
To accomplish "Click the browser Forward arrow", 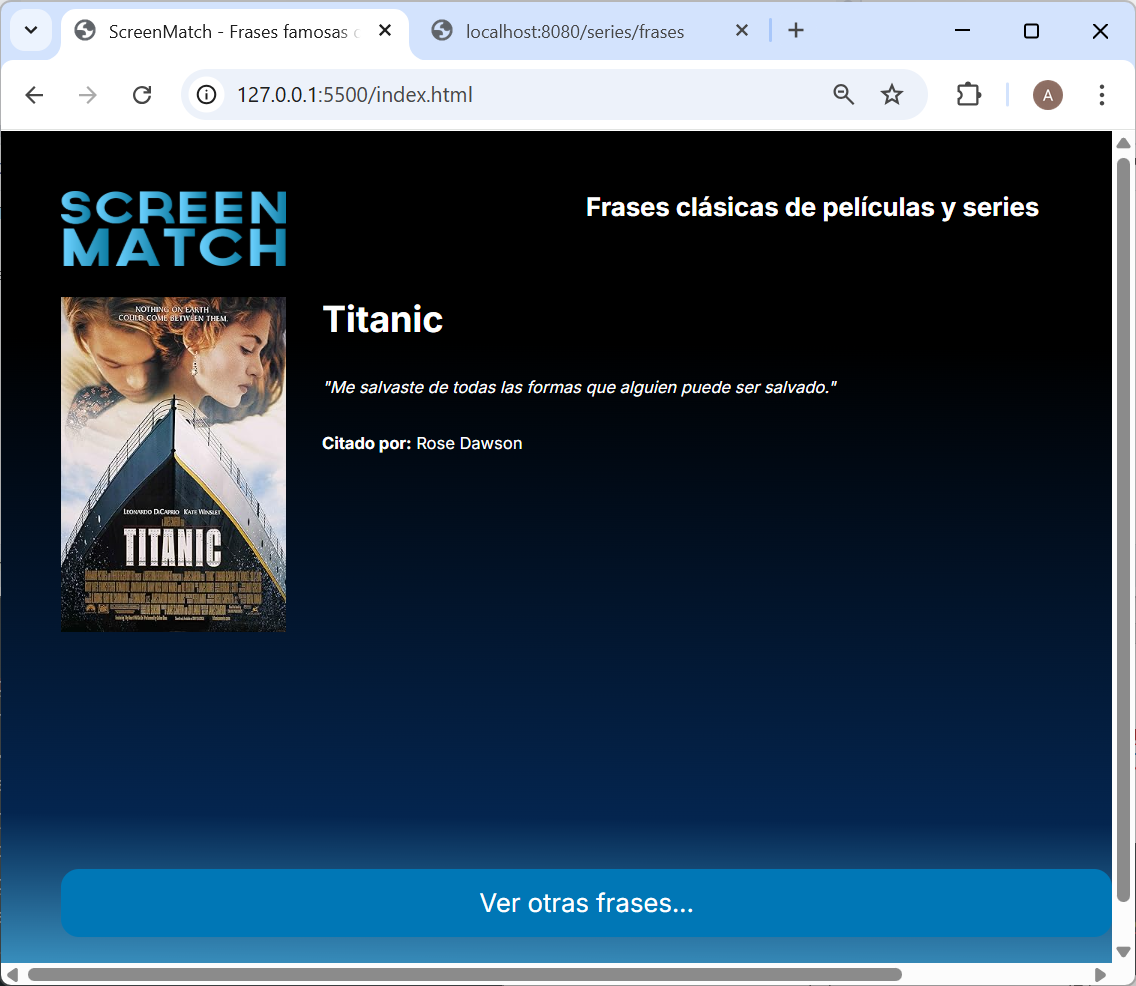I will [88, 95].
